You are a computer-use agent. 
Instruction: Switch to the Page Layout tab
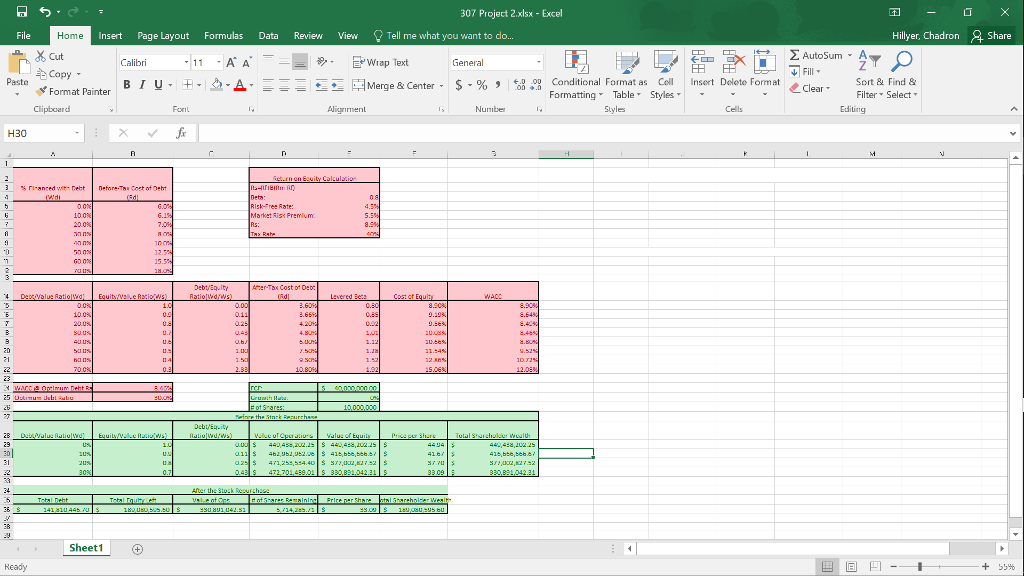coord(163,36)
